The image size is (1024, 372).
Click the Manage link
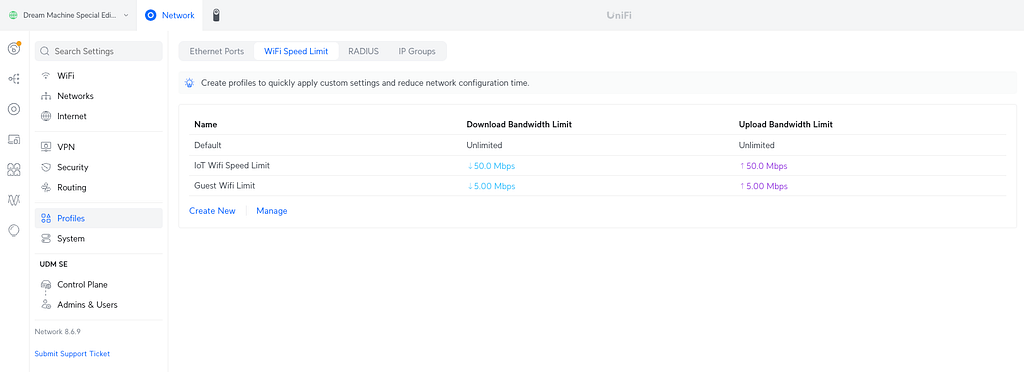(x=272, y=211)
